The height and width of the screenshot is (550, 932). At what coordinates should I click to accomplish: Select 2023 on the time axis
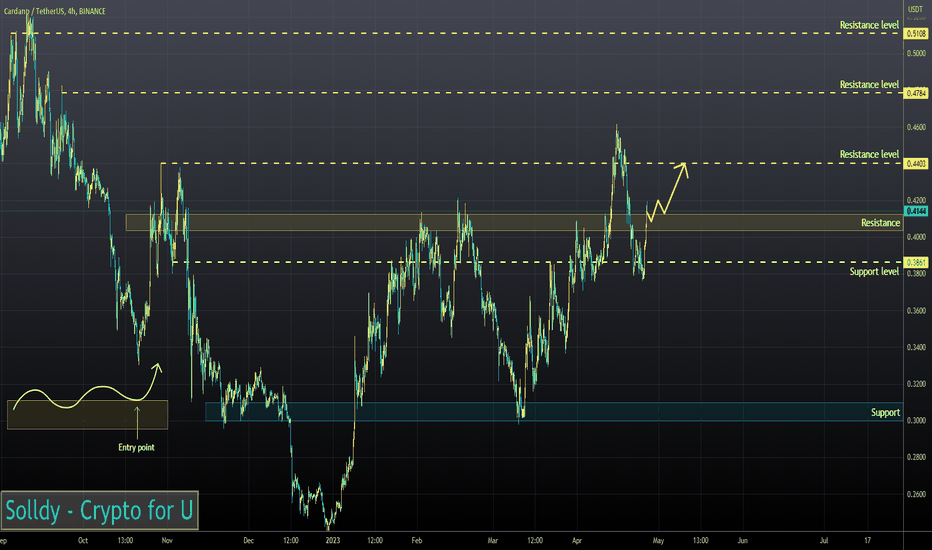(x=333, y=540)
